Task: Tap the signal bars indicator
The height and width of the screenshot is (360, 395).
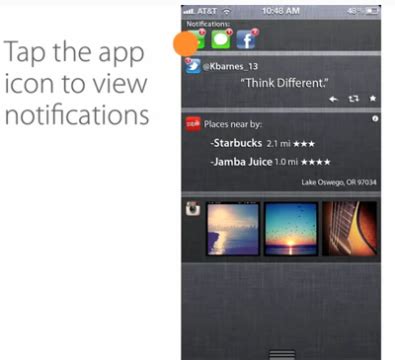Action: [x=188, y=12]
